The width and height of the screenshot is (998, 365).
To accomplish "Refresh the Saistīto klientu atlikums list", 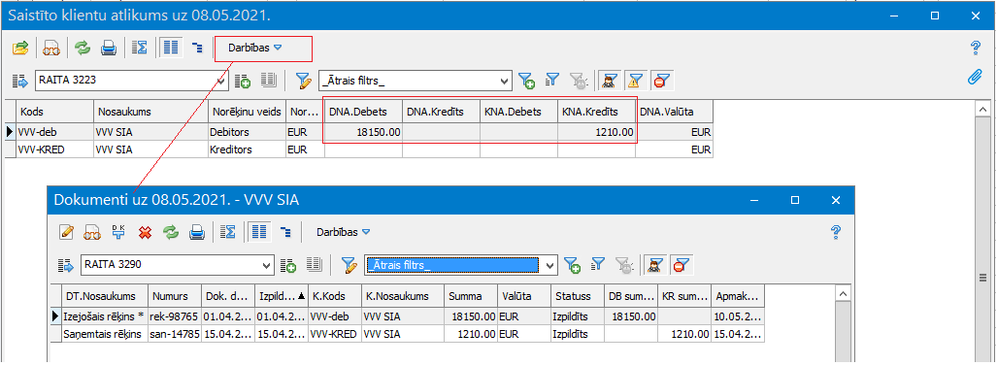I will coord(82,48).
